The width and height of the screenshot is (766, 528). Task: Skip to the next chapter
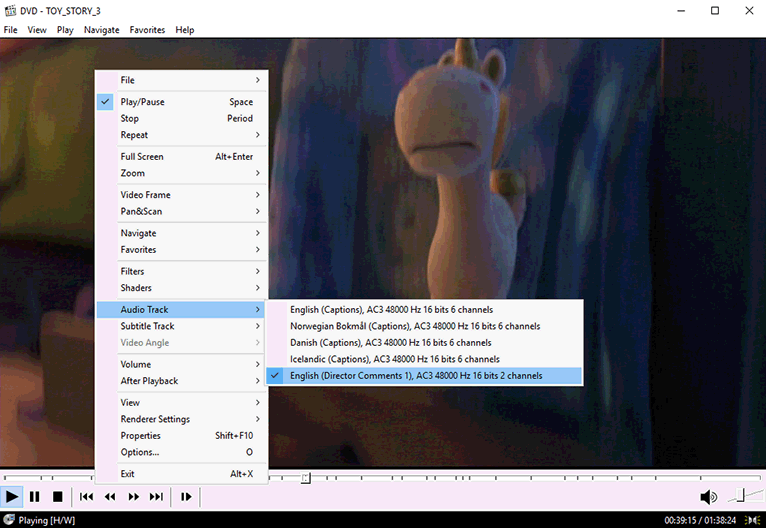(x=156, y=497)
